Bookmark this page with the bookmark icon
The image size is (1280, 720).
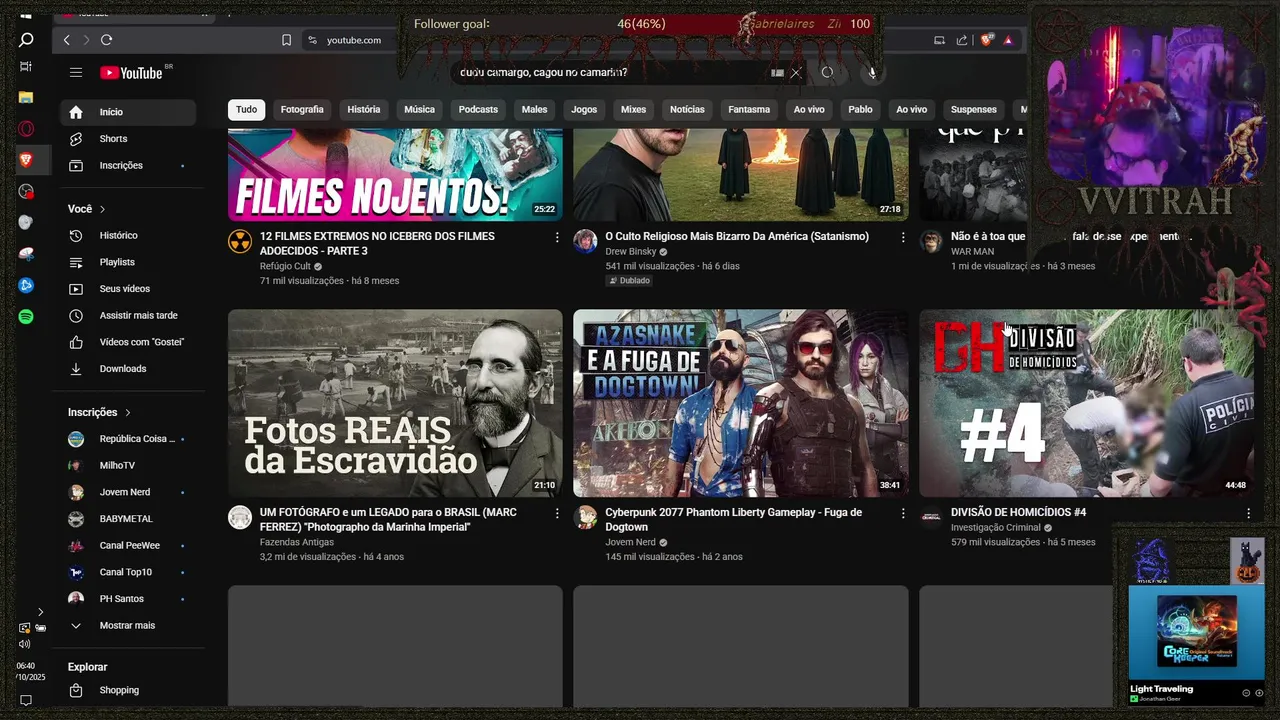pyautogui.click(x=286, y=40)
